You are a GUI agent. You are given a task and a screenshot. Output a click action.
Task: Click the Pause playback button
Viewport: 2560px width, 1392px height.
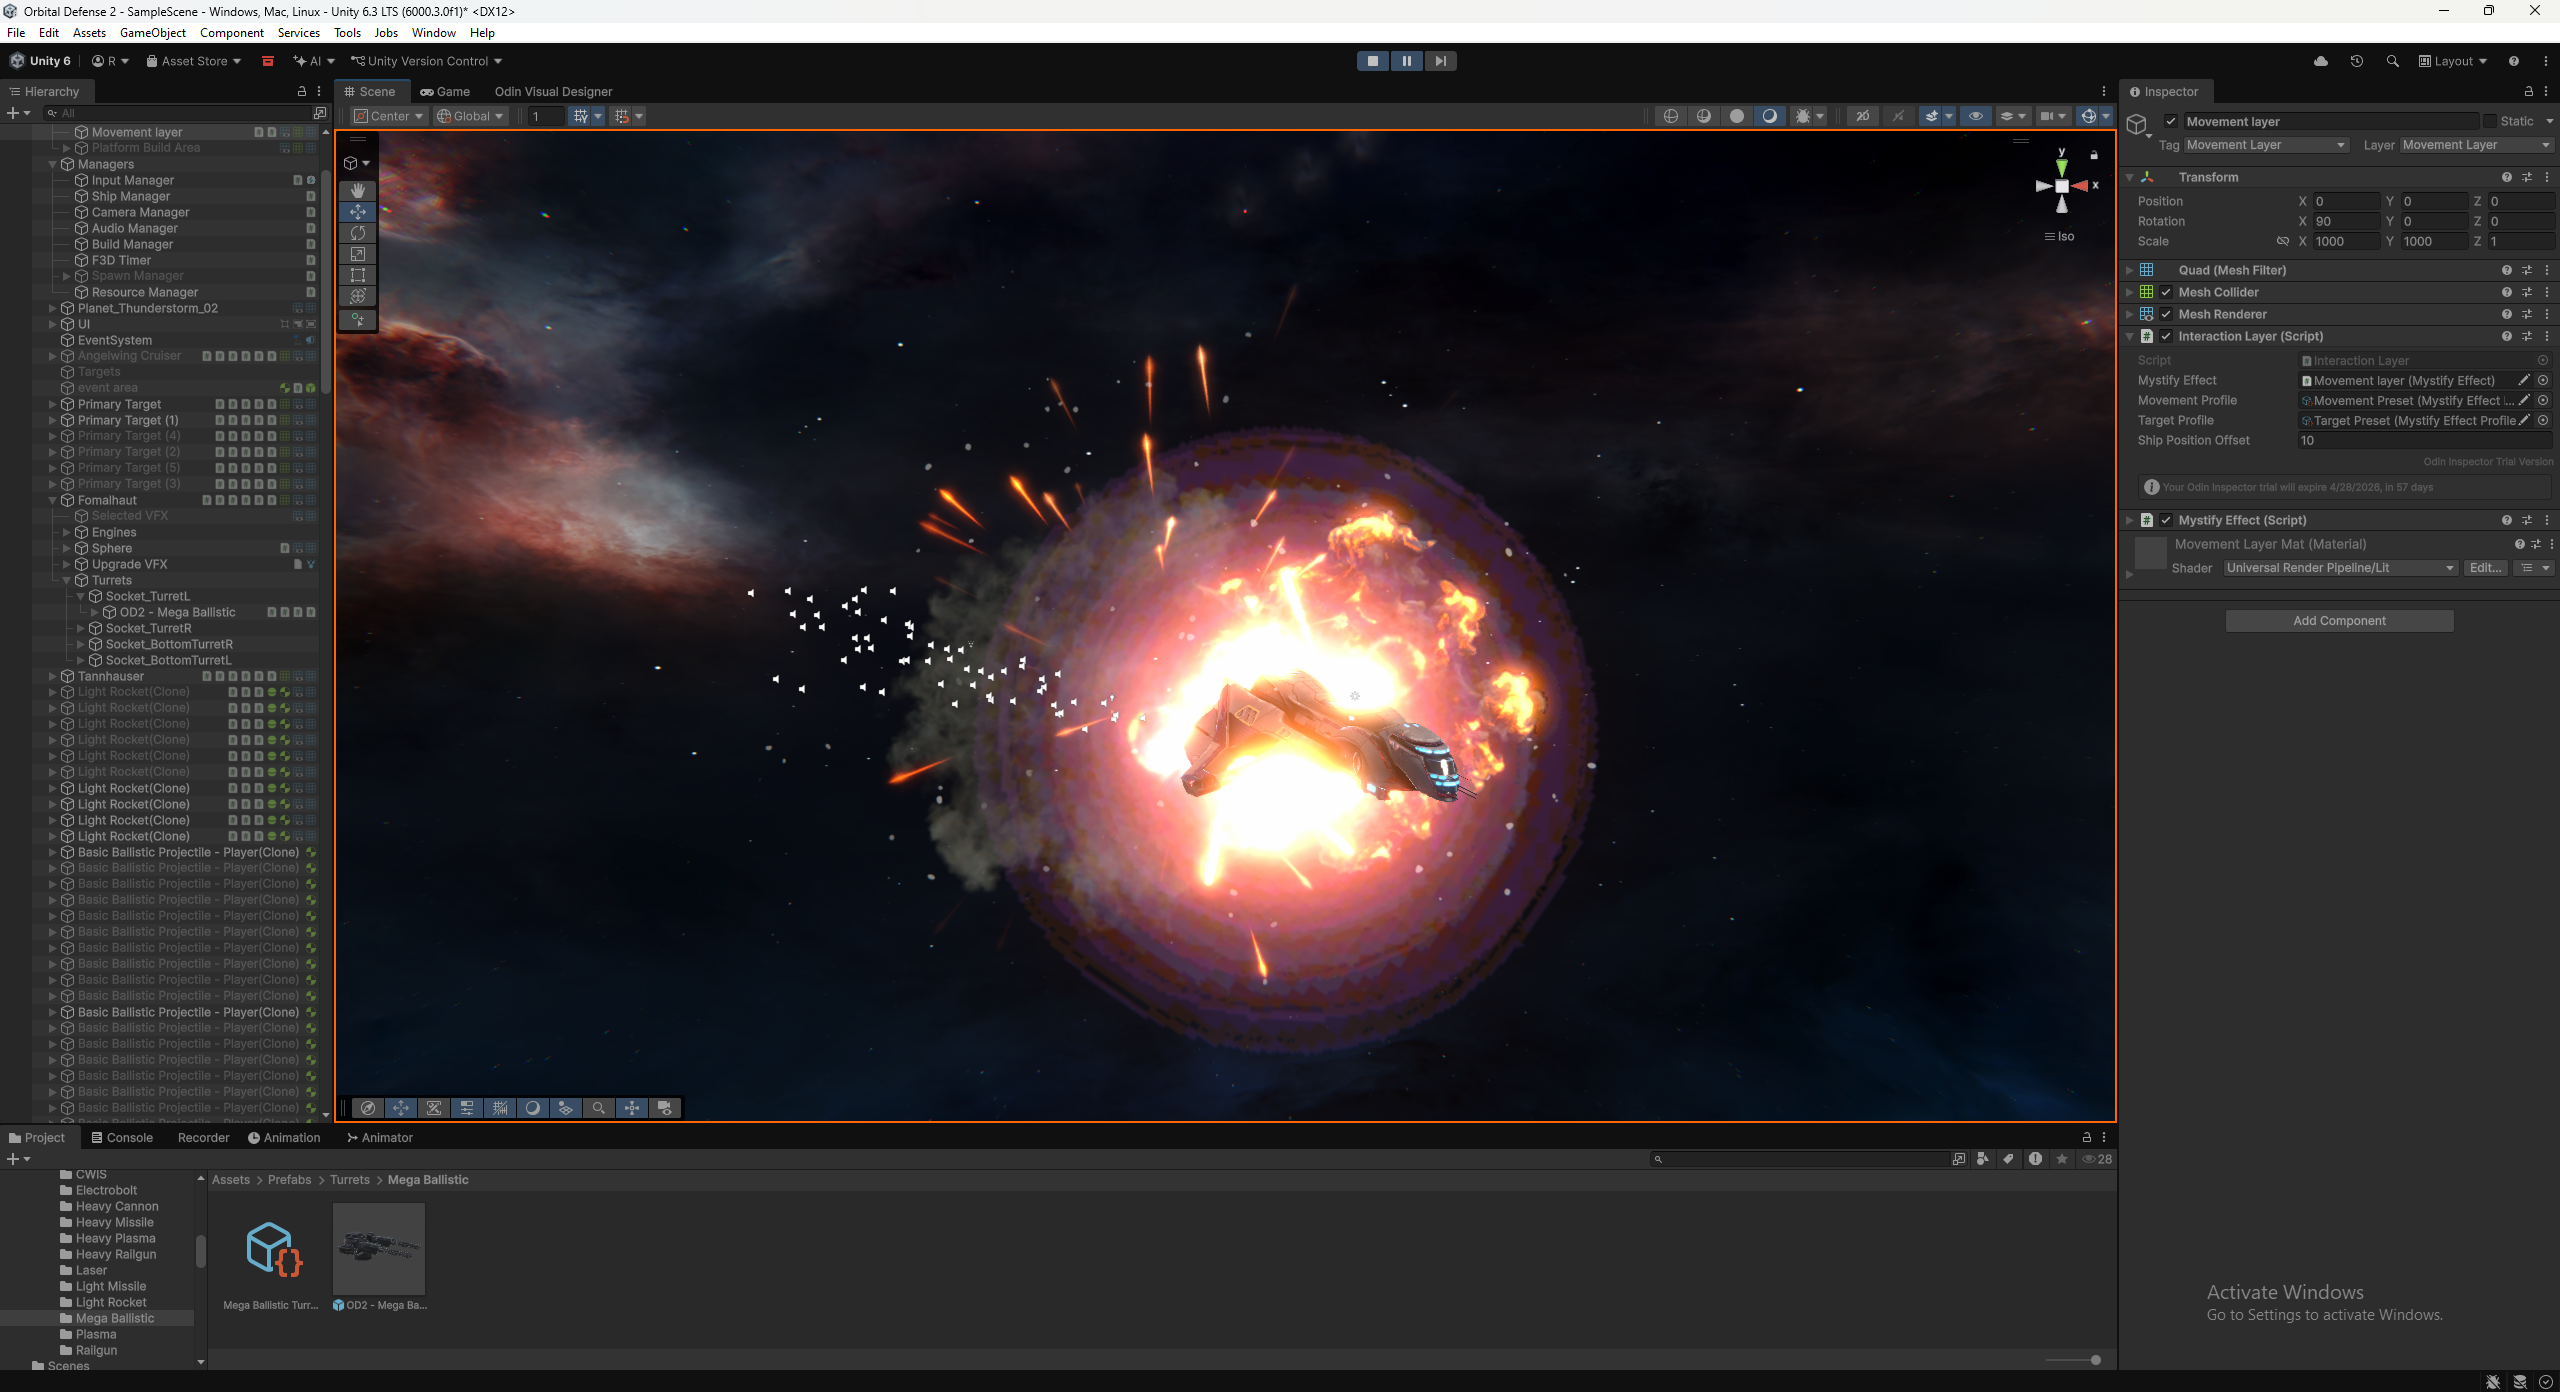(1406, 61)
